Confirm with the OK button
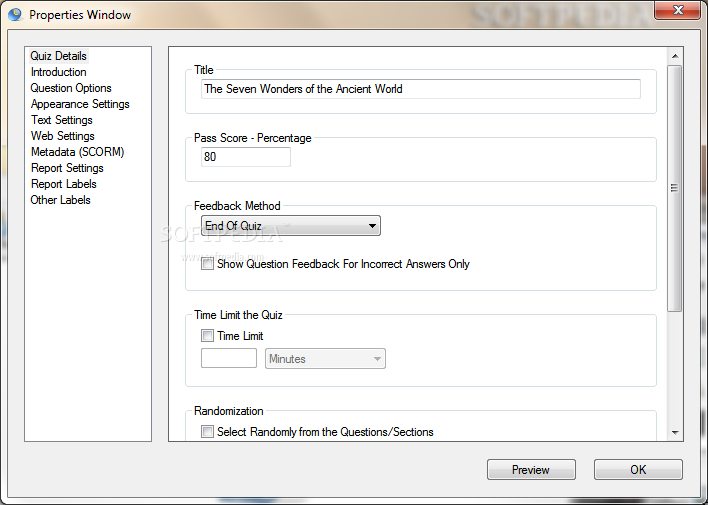This screenshot has height=505, width=708. point(638,470)
